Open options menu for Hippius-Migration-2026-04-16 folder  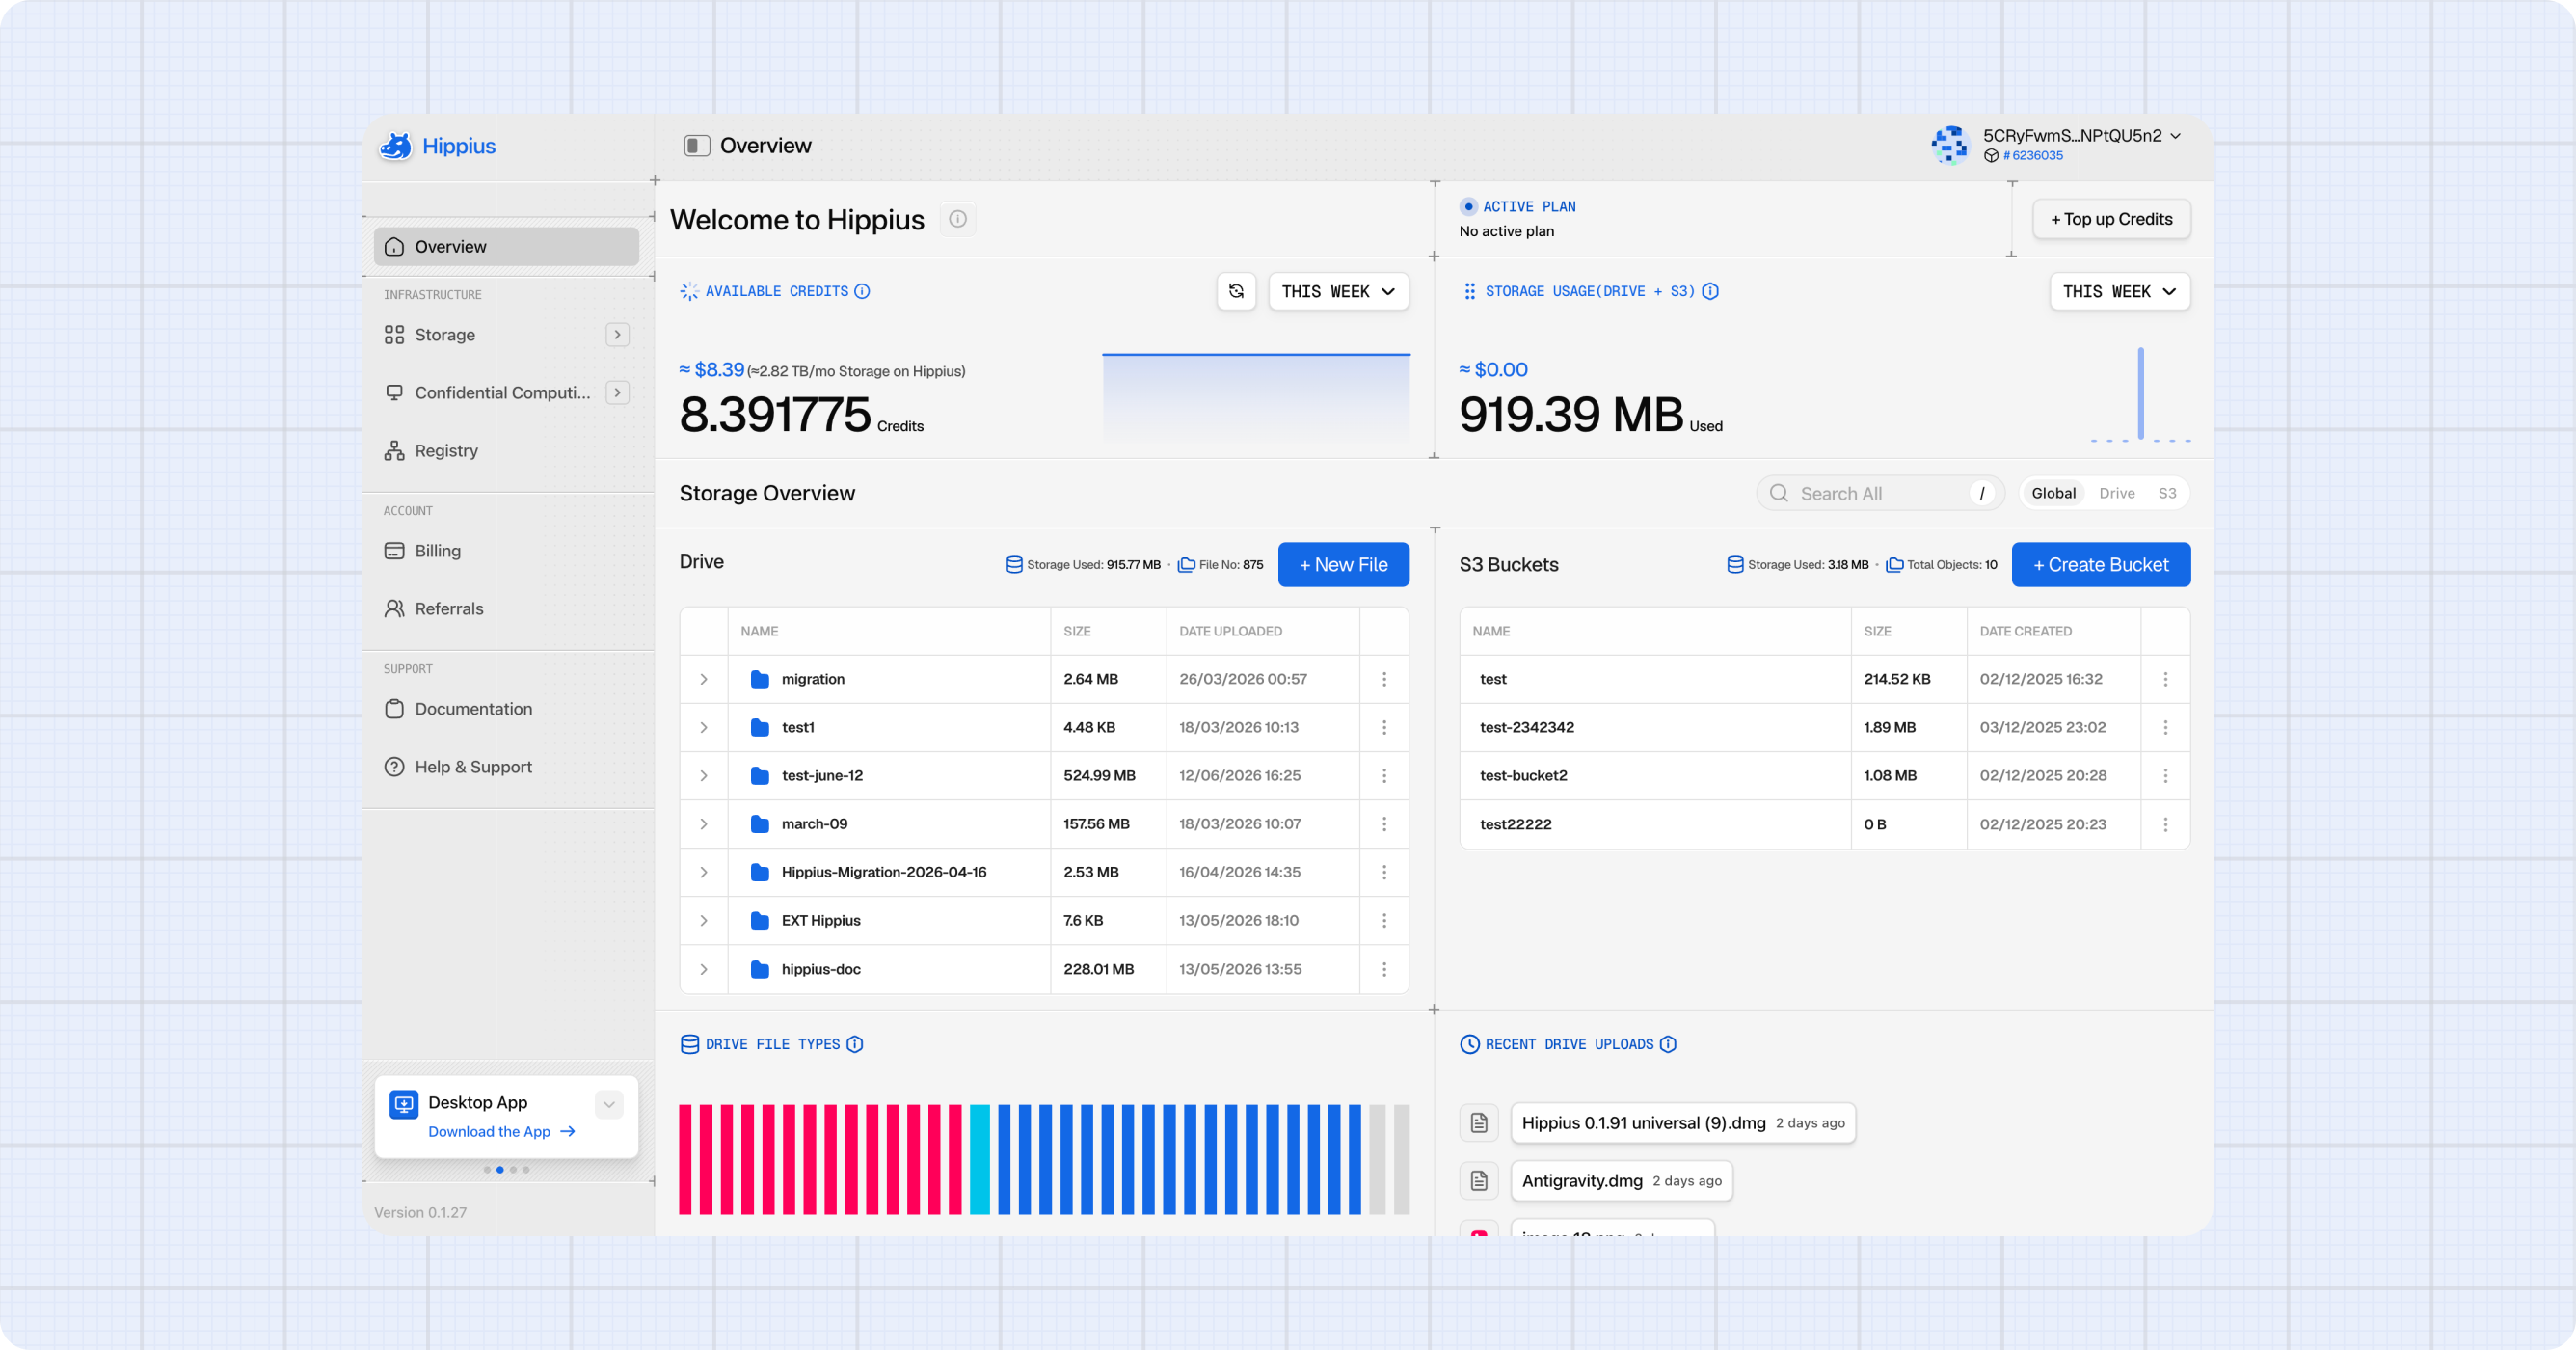(1384, 872)
